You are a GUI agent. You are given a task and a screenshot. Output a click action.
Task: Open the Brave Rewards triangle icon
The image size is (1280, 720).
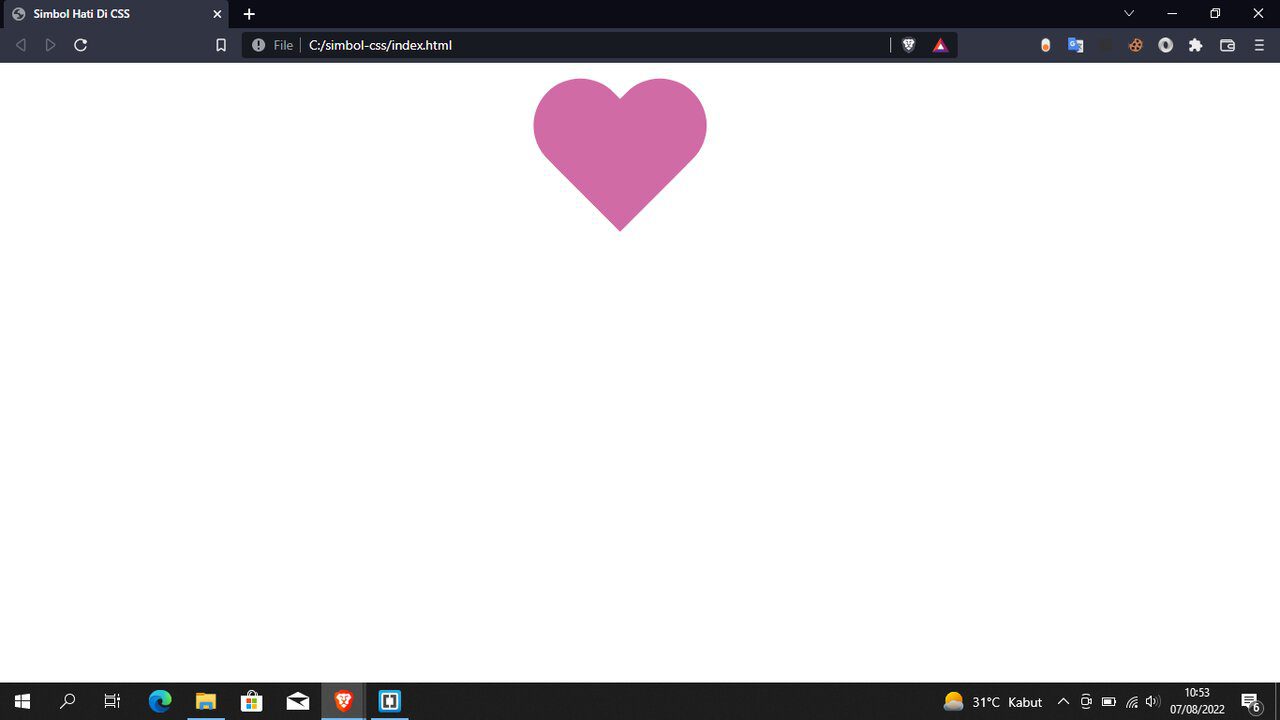coord(940,45)
